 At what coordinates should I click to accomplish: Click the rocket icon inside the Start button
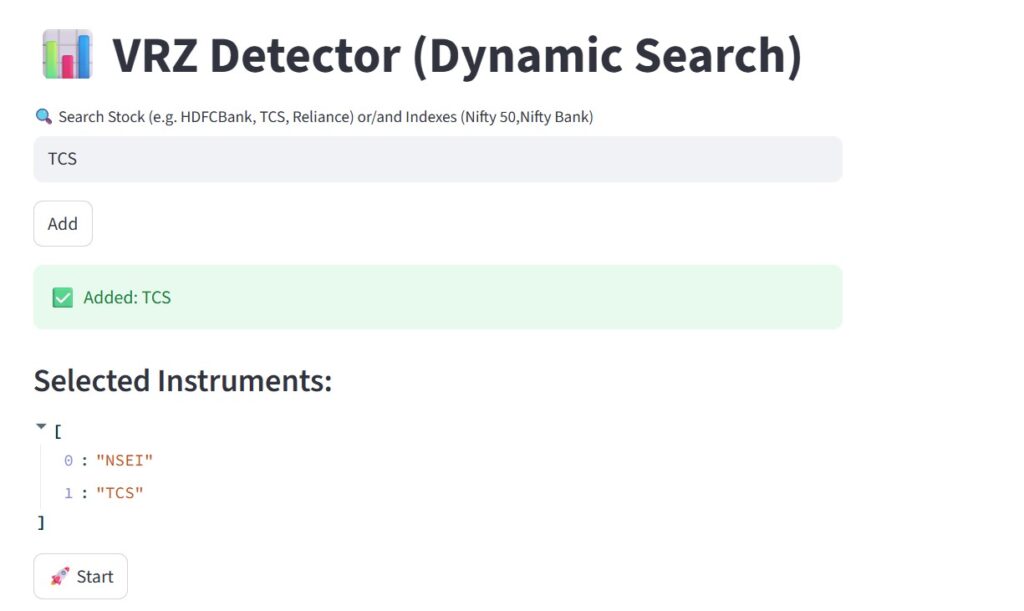coord(58,576)
